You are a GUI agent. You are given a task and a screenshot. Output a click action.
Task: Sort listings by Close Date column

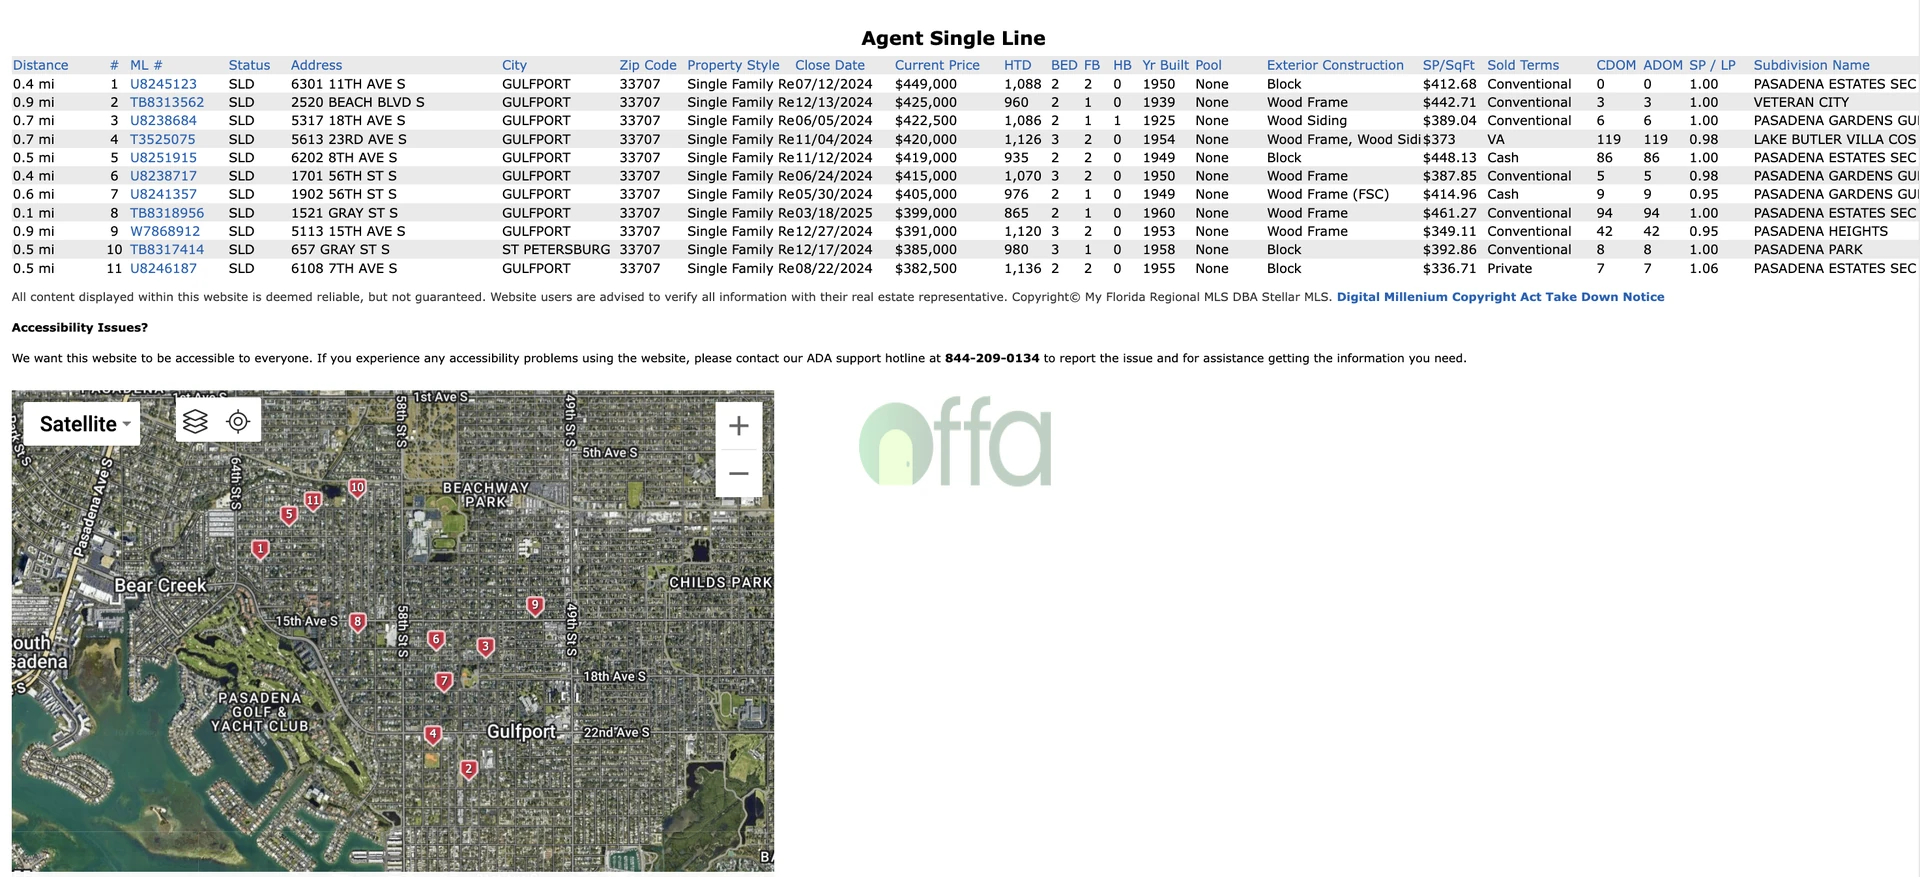coord(829,65)
